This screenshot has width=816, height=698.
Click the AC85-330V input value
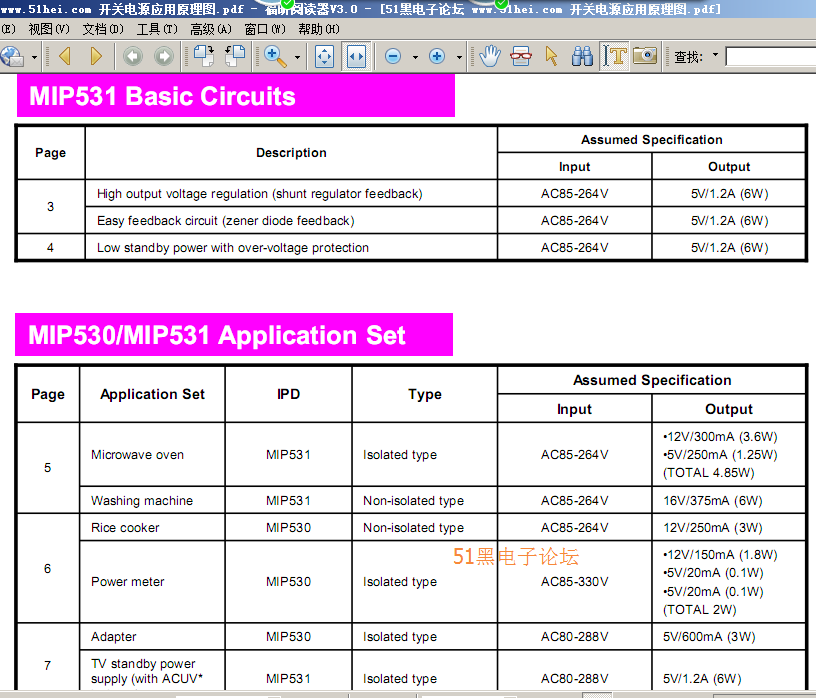575,582
